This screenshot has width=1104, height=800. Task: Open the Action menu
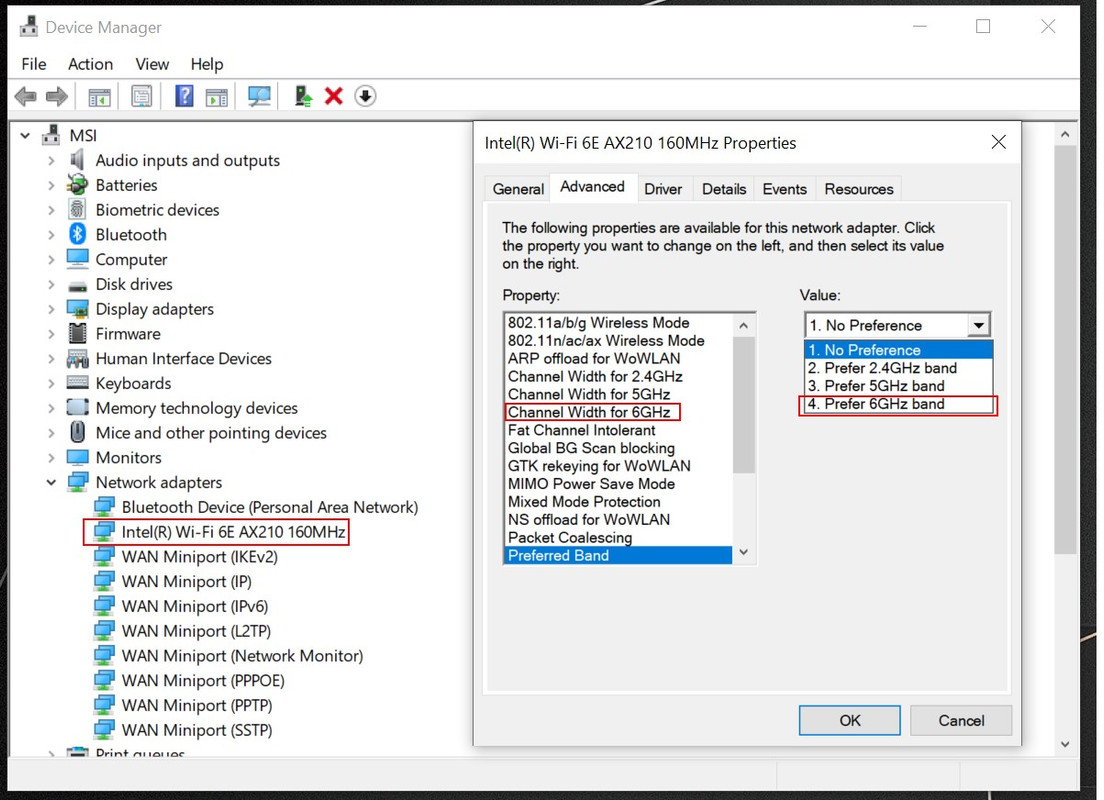[x=90, y=64]
